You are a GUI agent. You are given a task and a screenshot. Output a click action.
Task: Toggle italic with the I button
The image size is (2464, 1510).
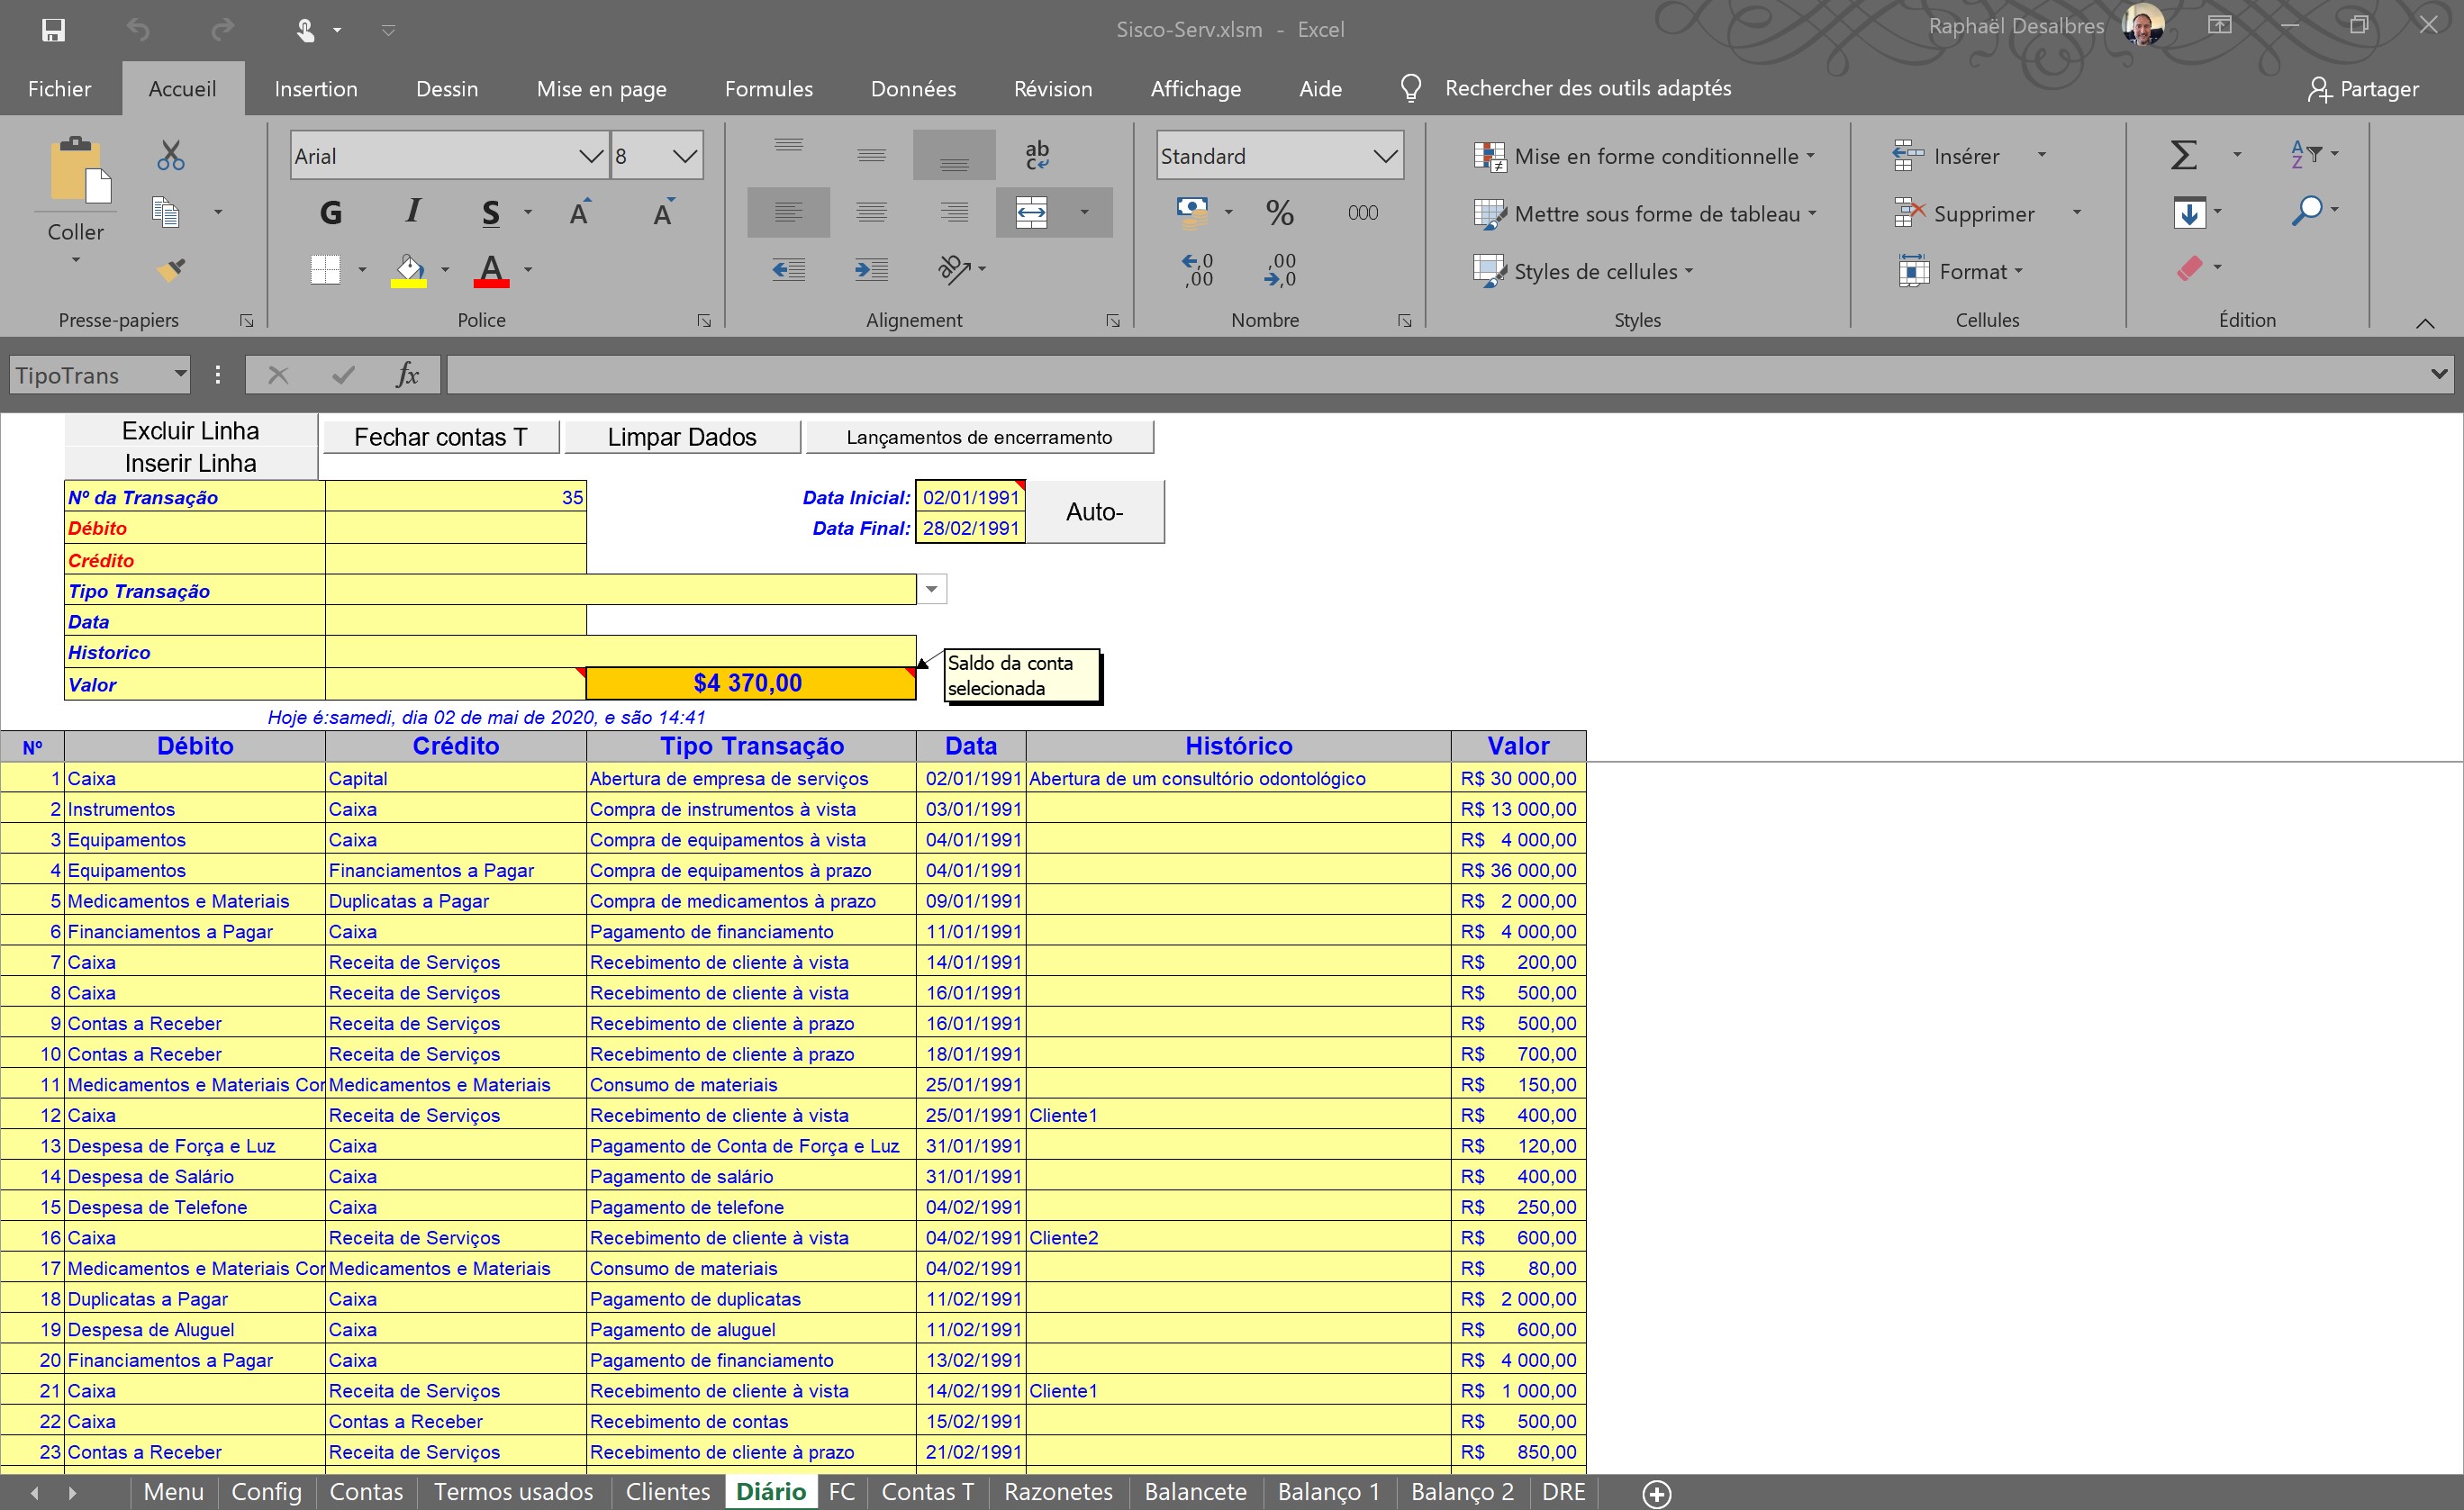[x=413, y=212]
